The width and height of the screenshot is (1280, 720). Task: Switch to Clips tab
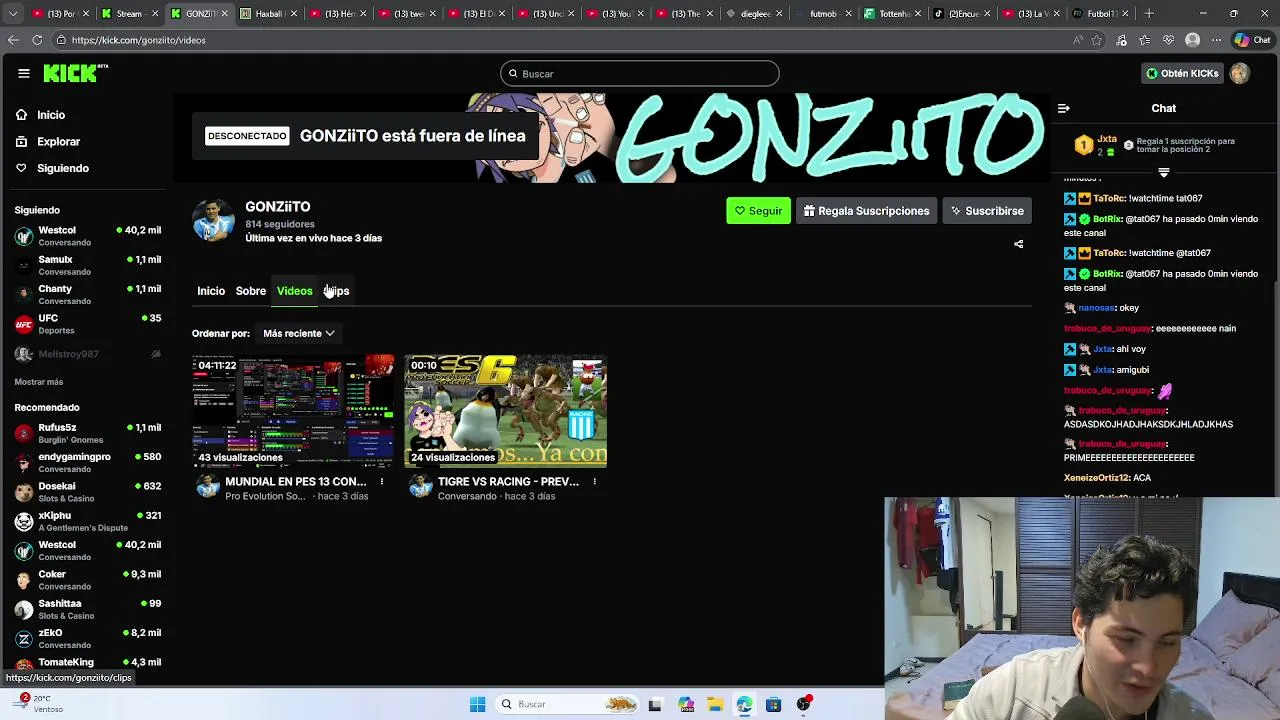point(337,291)
